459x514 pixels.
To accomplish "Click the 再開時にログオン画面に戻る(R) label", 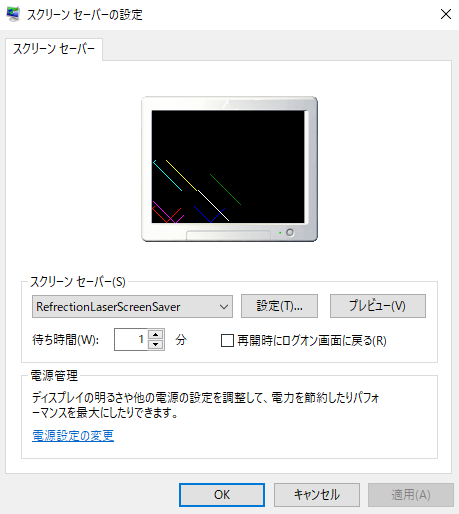I will tap(312, 341).
